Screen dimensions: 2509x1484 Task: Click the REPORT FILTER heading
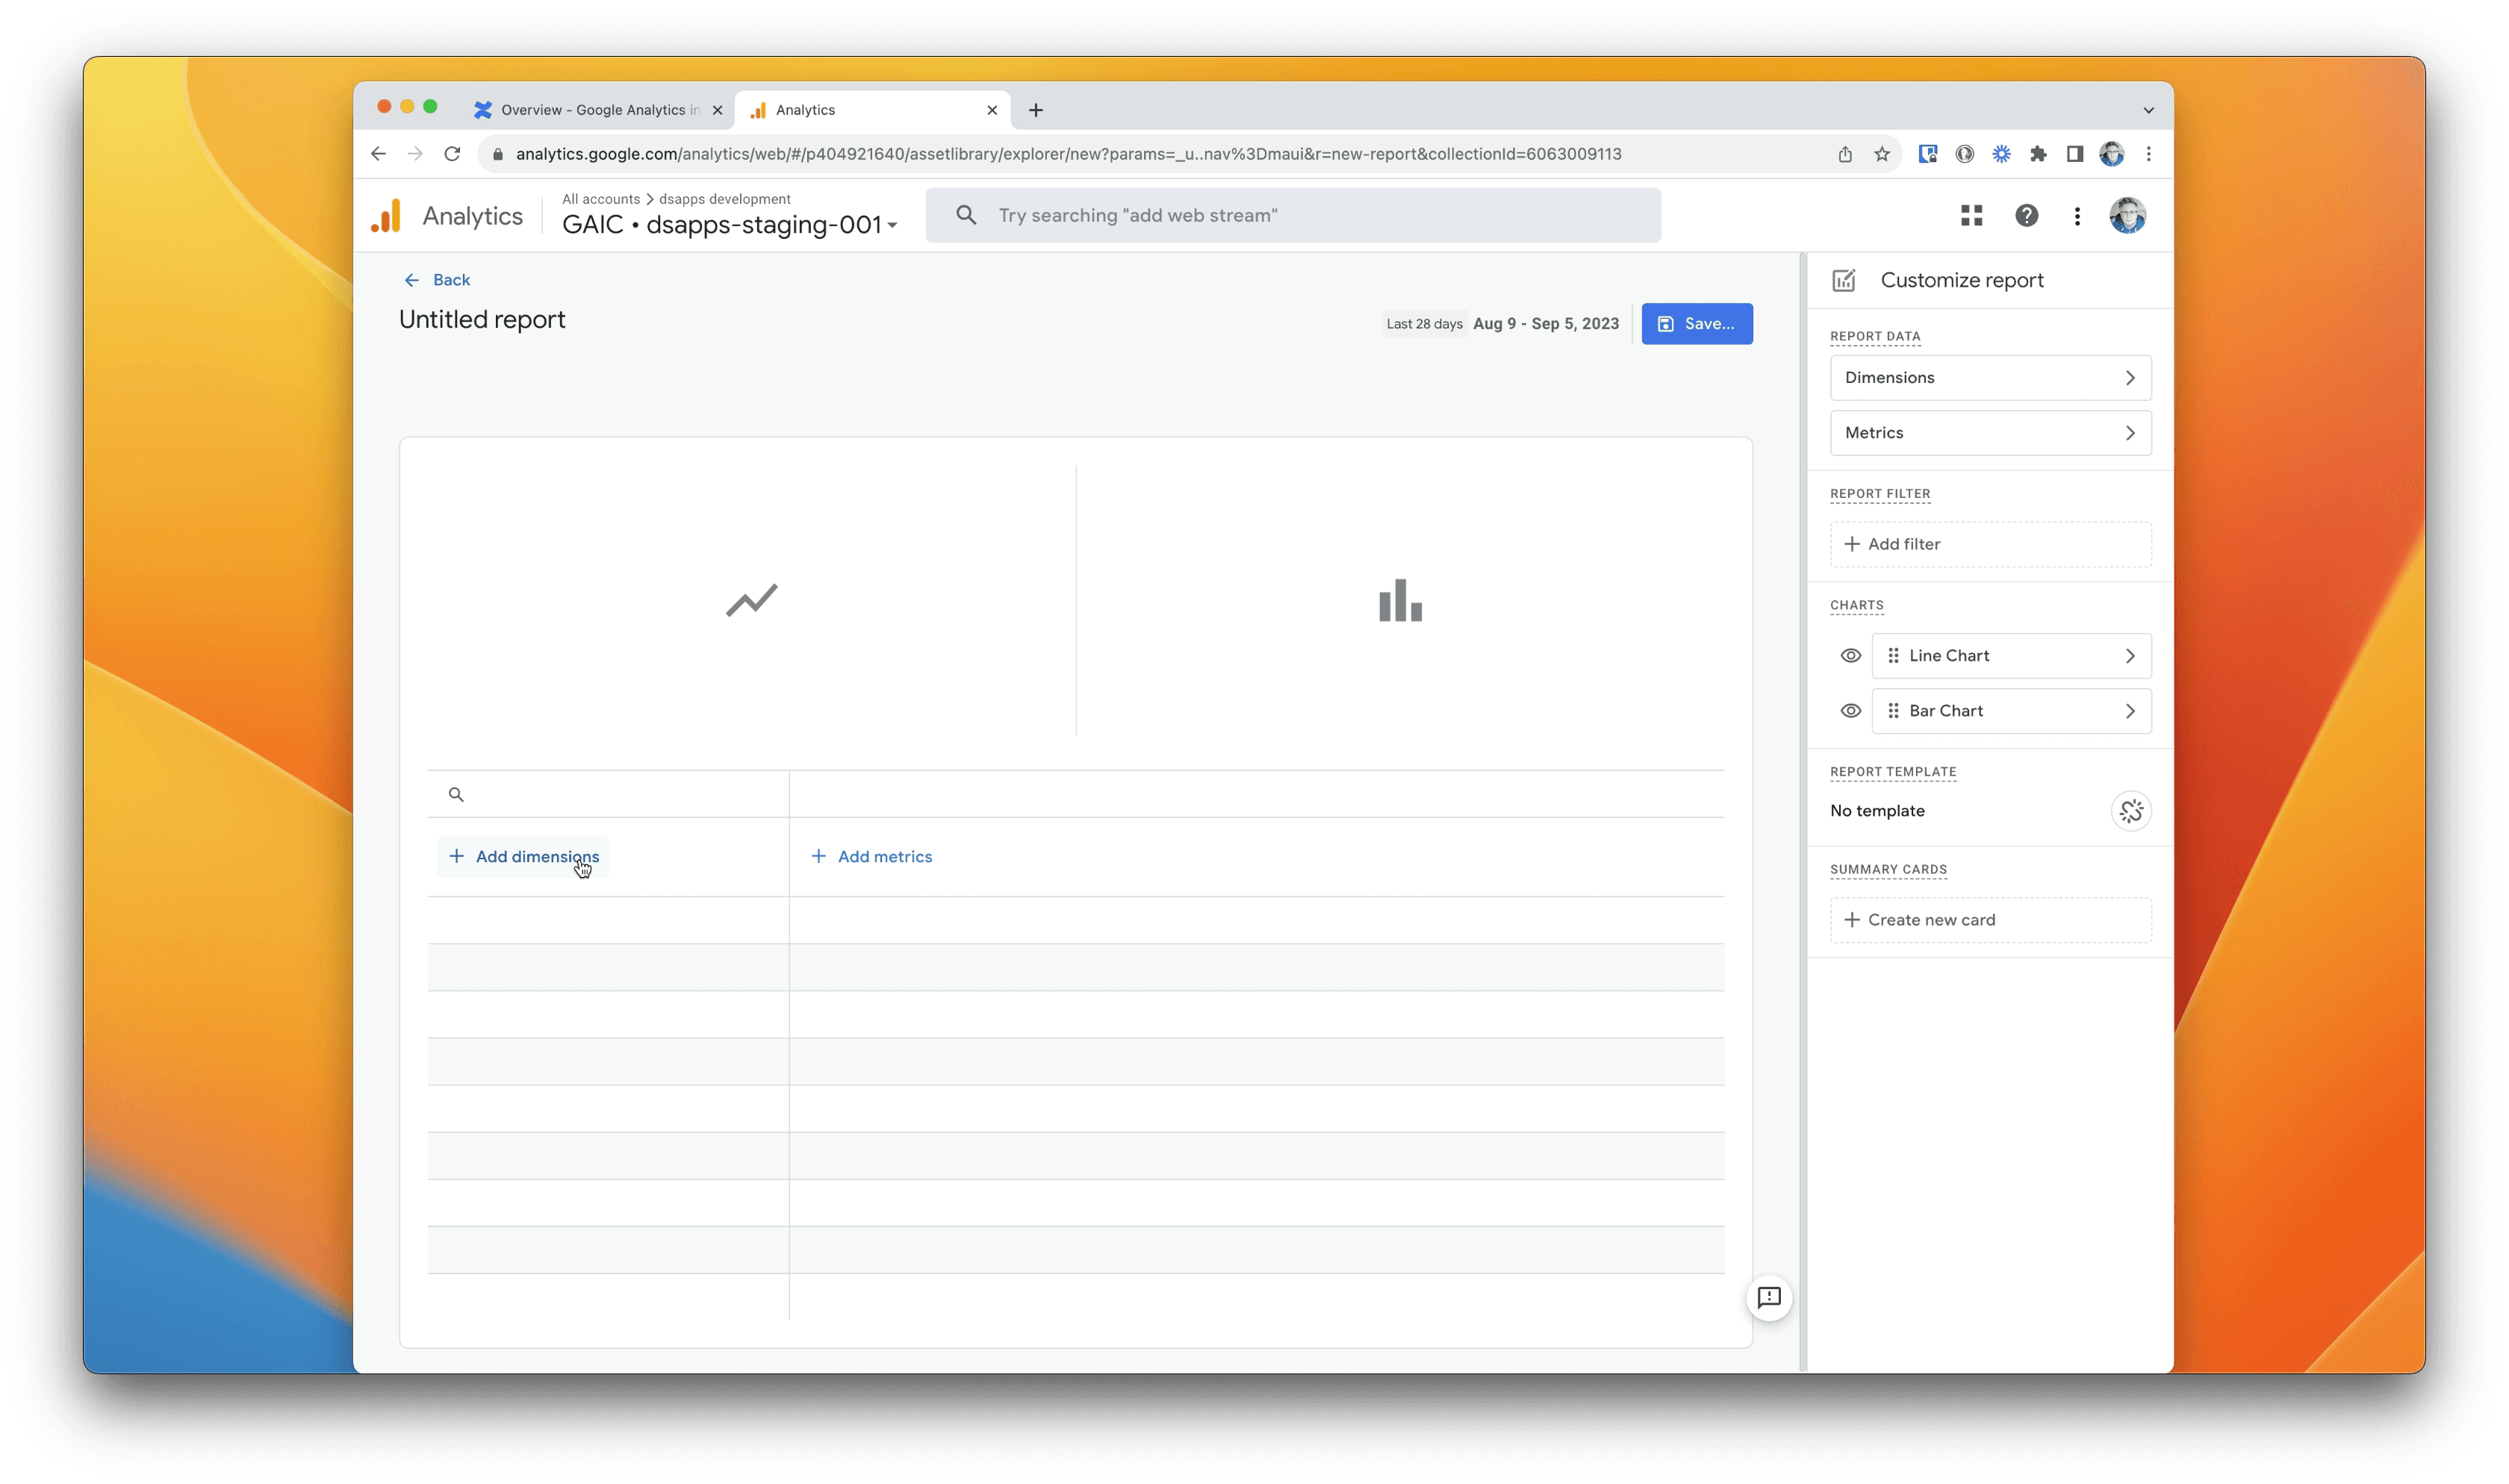pos(1880,493)
